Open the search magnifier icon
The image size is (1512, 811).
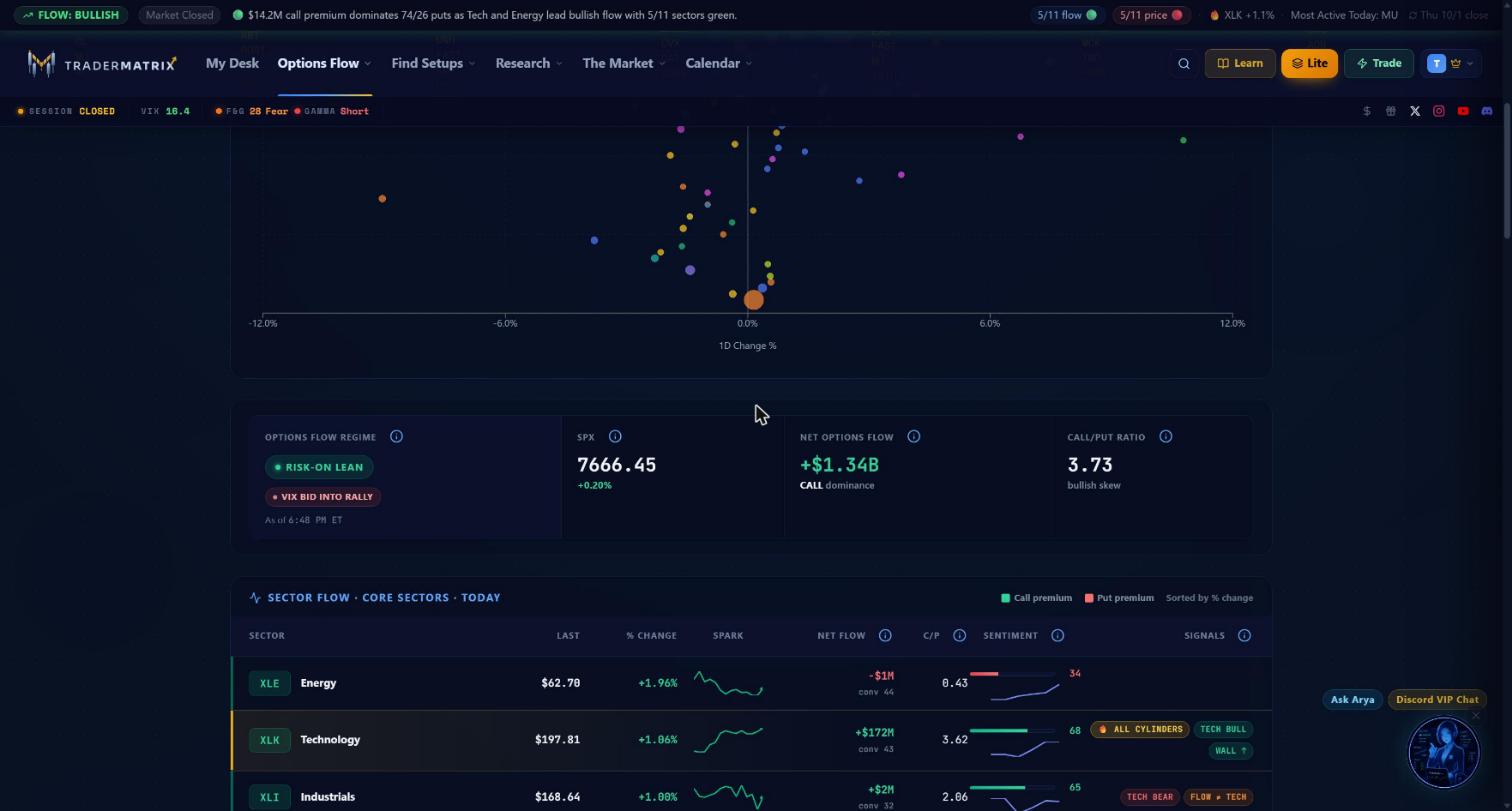tap(1184, 63)
